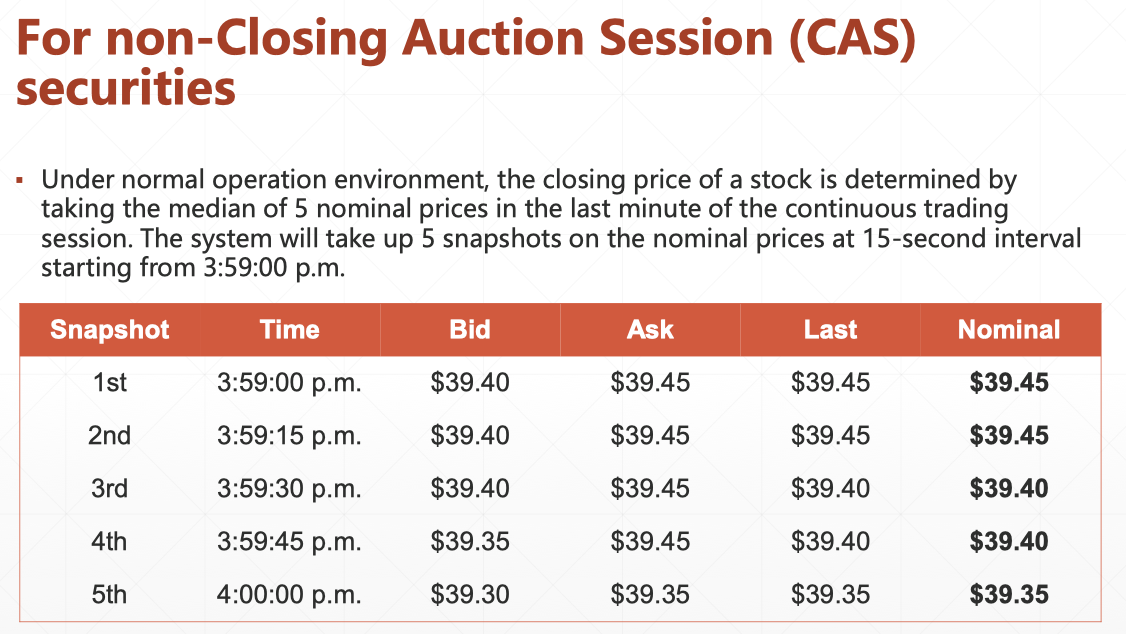This screenshot has width=1126, height=634.
Task: Click the Bid column header
Action: pyautogui.click(x=470, y=330)
